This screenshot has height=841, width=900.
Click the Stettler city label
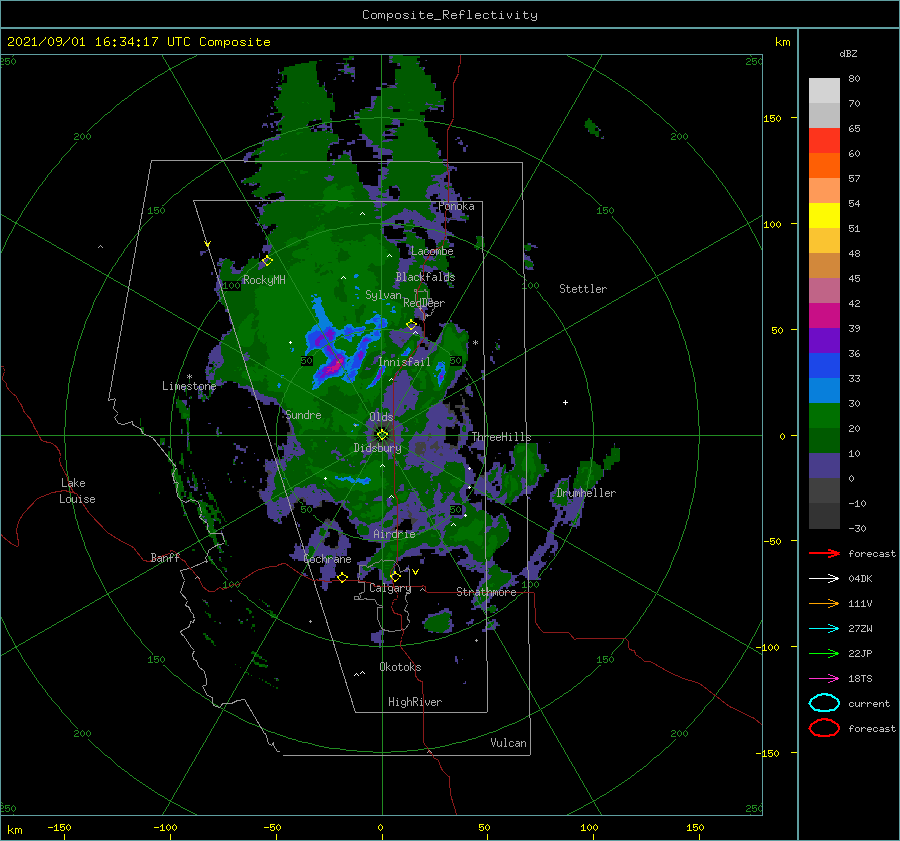[583, 289]
